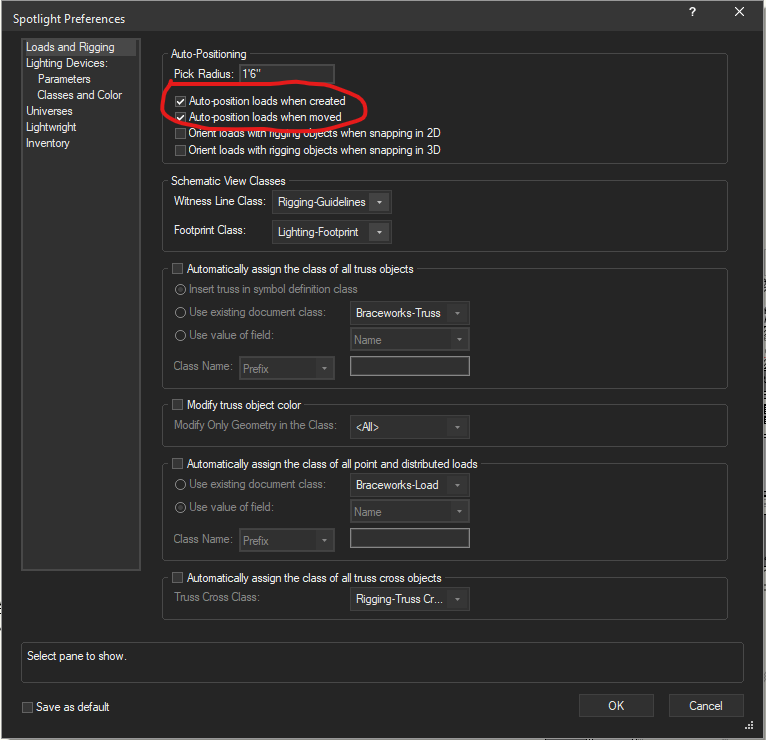Select the Inventory pane

coord(48,143)
